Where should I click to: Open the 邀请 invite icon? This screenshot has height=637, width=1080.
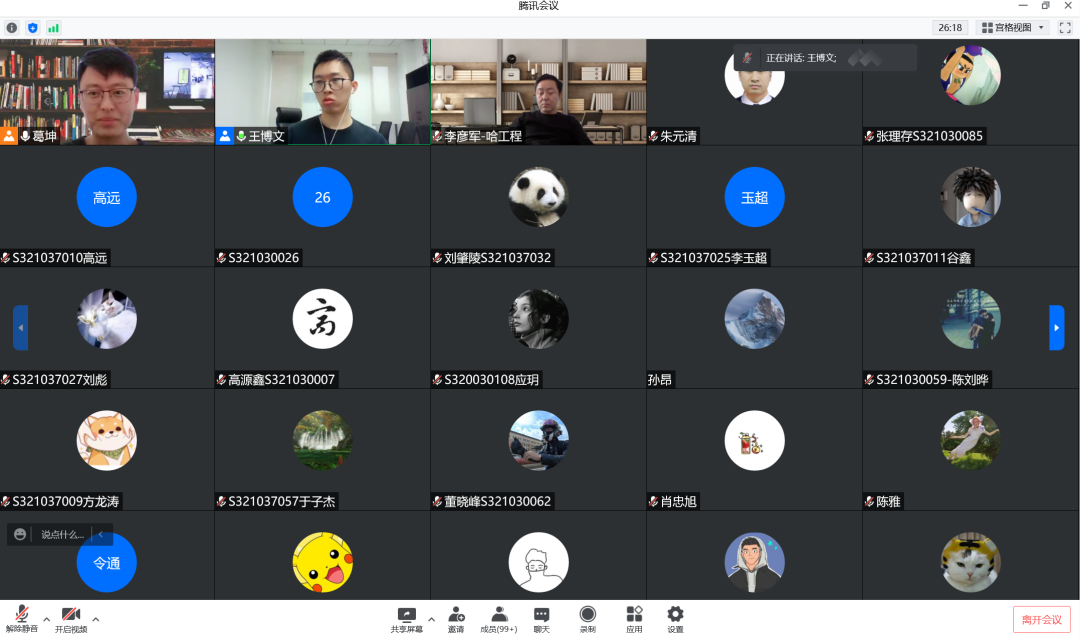coord(456,619)
